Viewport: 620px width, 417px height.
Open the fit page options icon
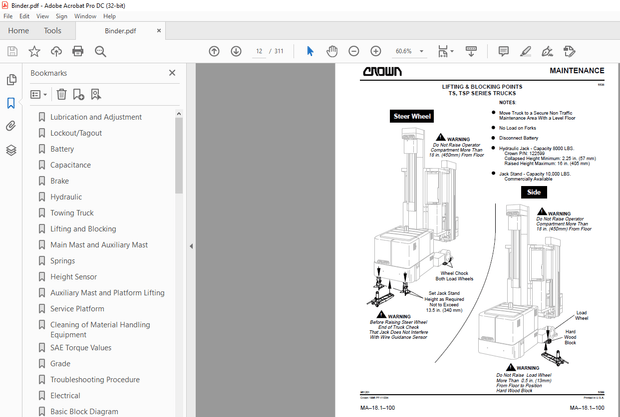pyautogui.click(x=443, y=51)
